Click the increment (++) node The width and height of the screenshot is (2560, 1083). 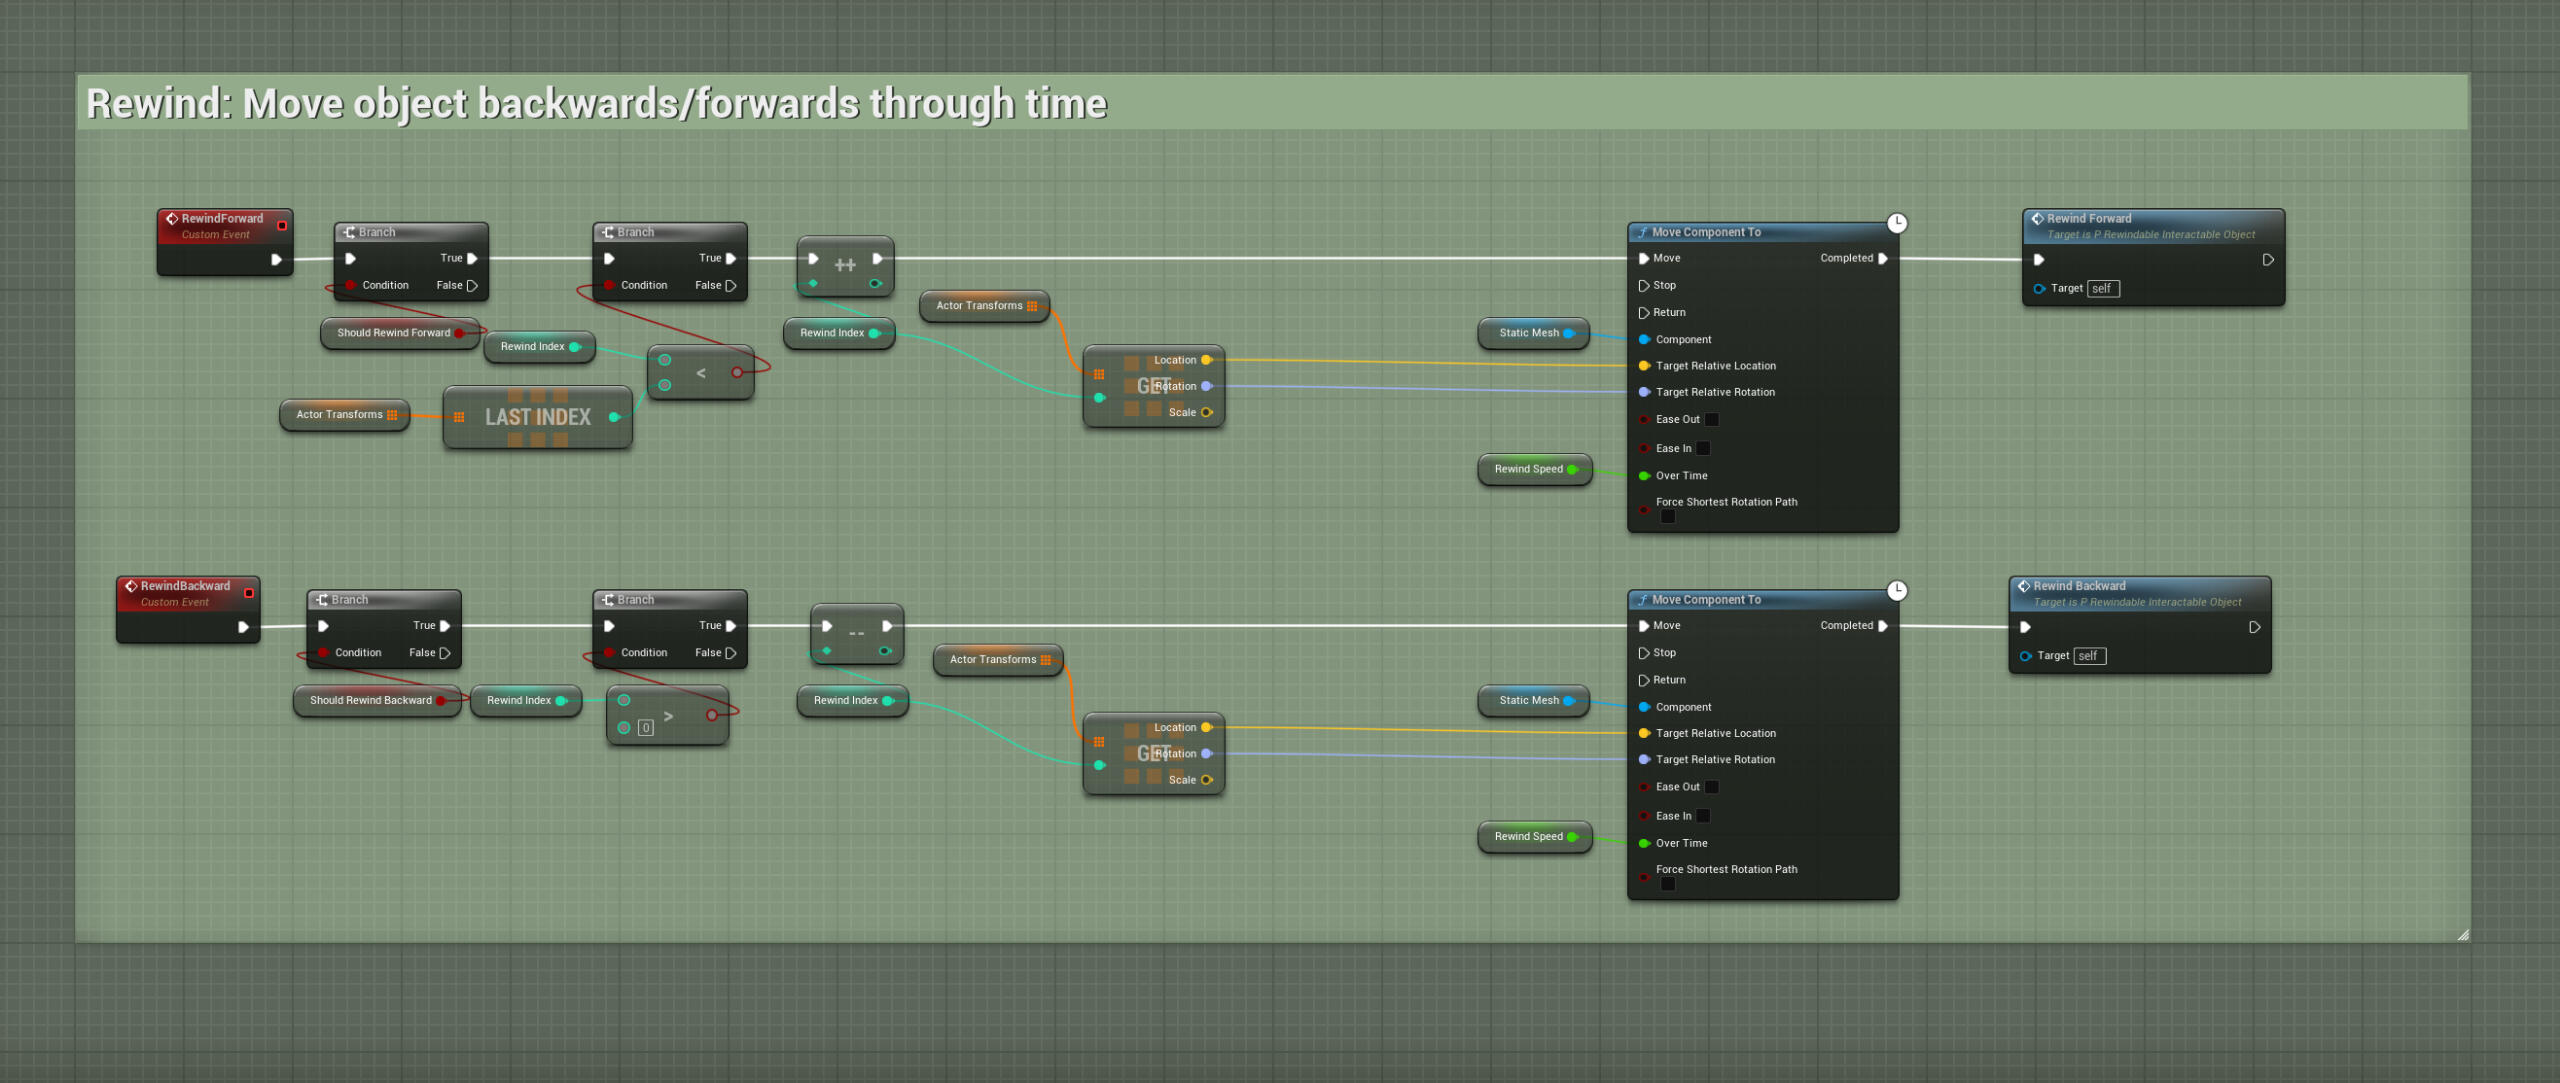point(845,265)
